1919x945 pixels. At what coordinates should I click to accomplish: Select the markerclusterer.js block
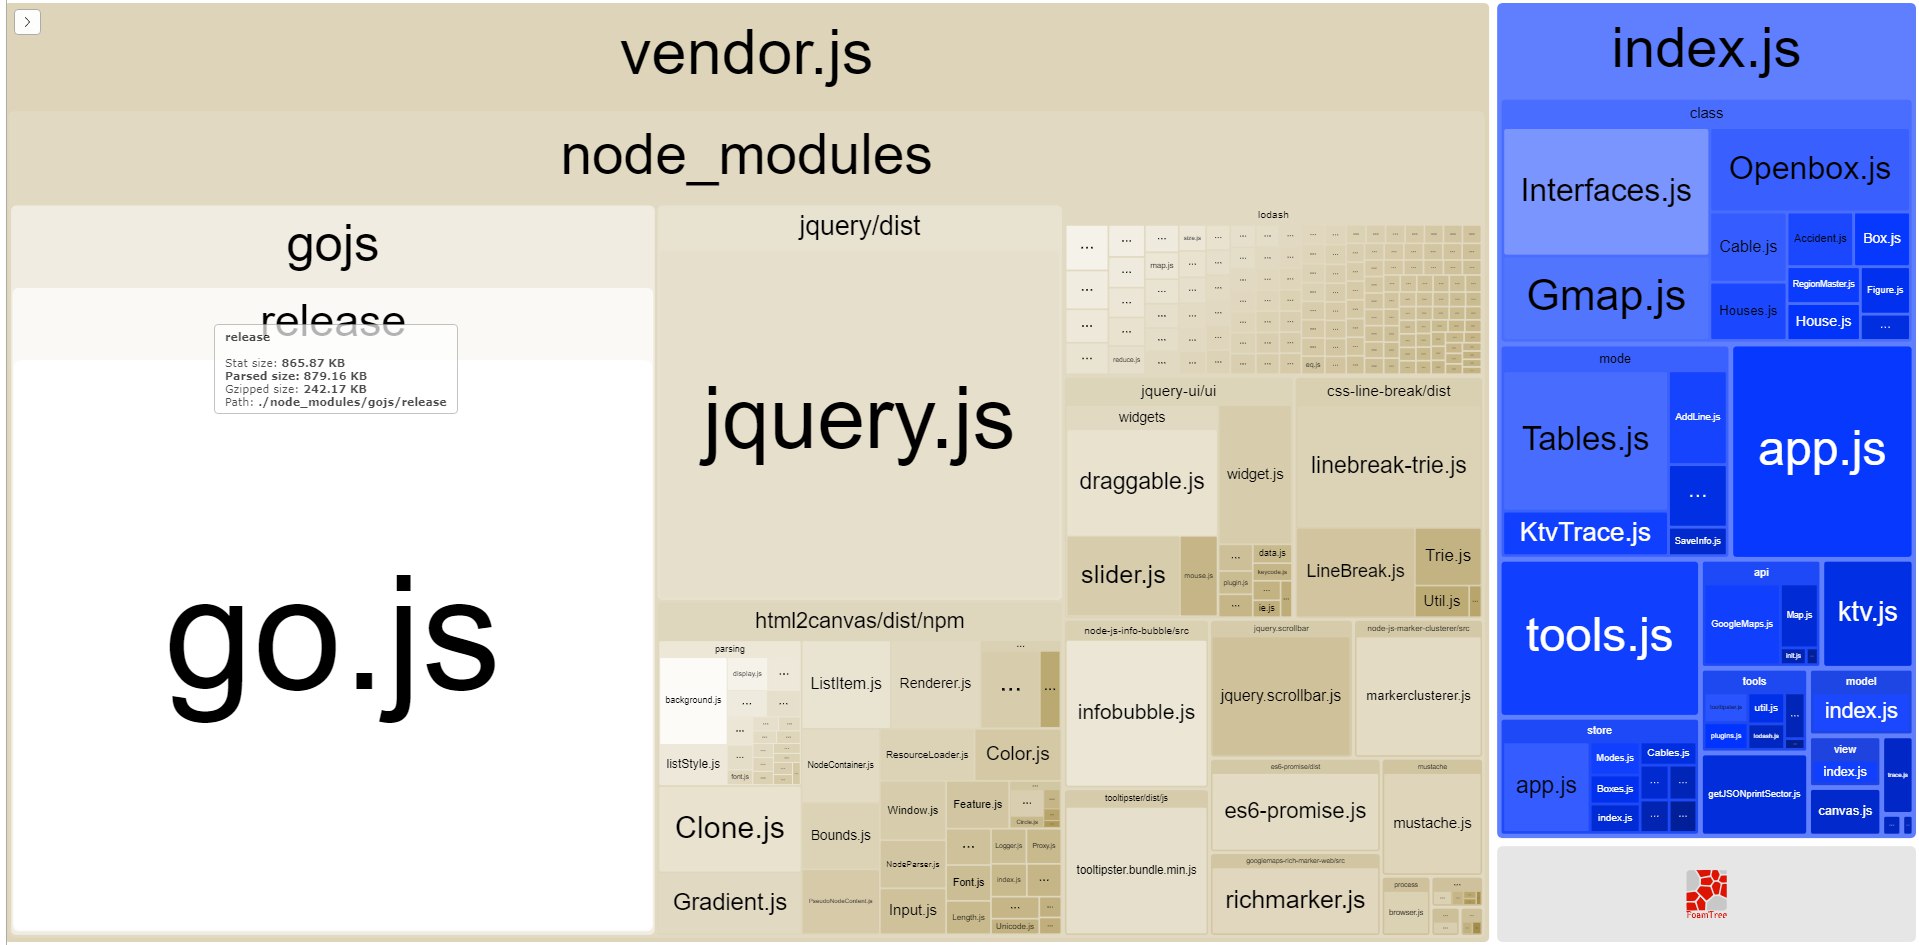pyautogui.click(x=1418, y=696)
